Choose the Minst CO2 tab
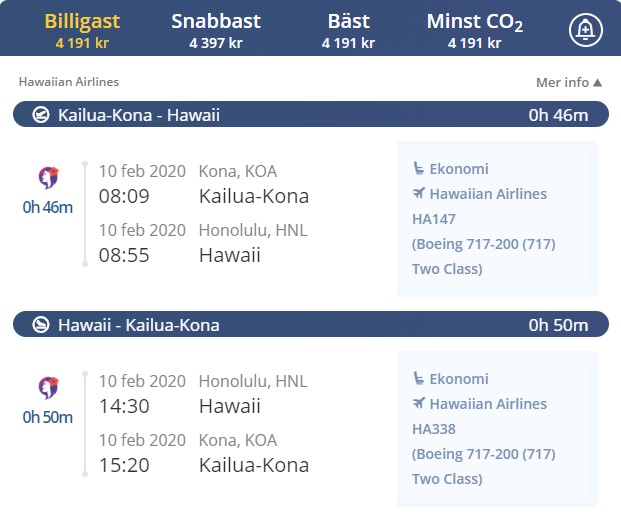Image resolution: width=621 pixels, height=514 pixels. point(475,30)
